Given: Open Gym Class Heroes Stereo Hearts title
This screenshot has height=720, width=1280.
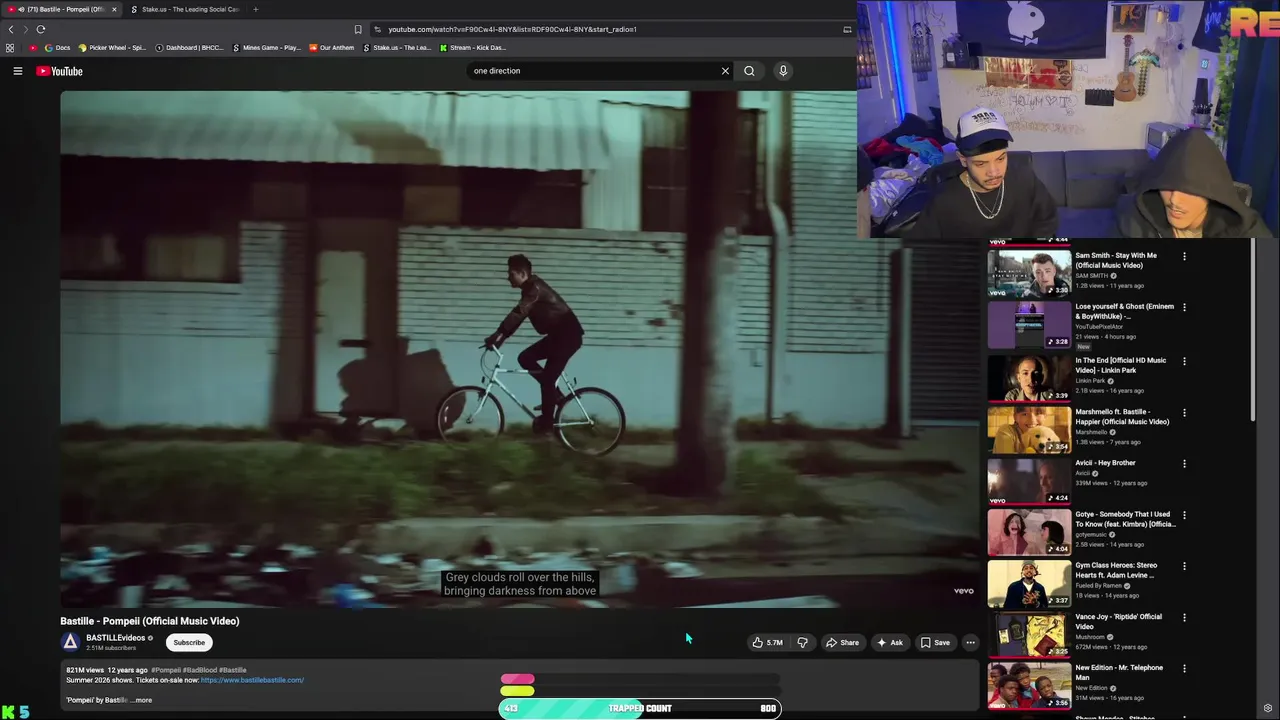Looking at the screenshot, I should point(1116,570).
